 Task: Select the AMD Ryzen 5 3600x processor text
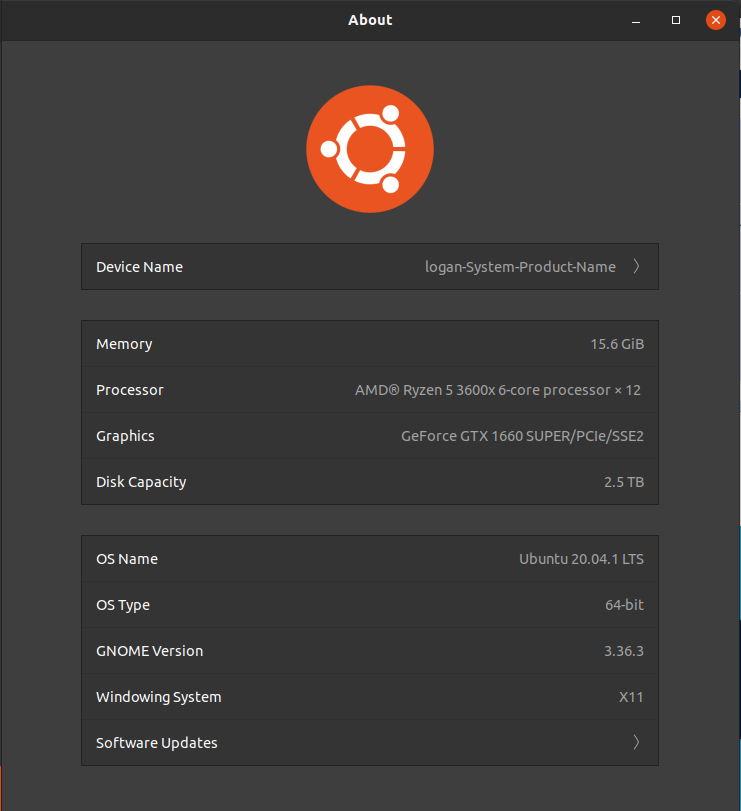[498, 390]
